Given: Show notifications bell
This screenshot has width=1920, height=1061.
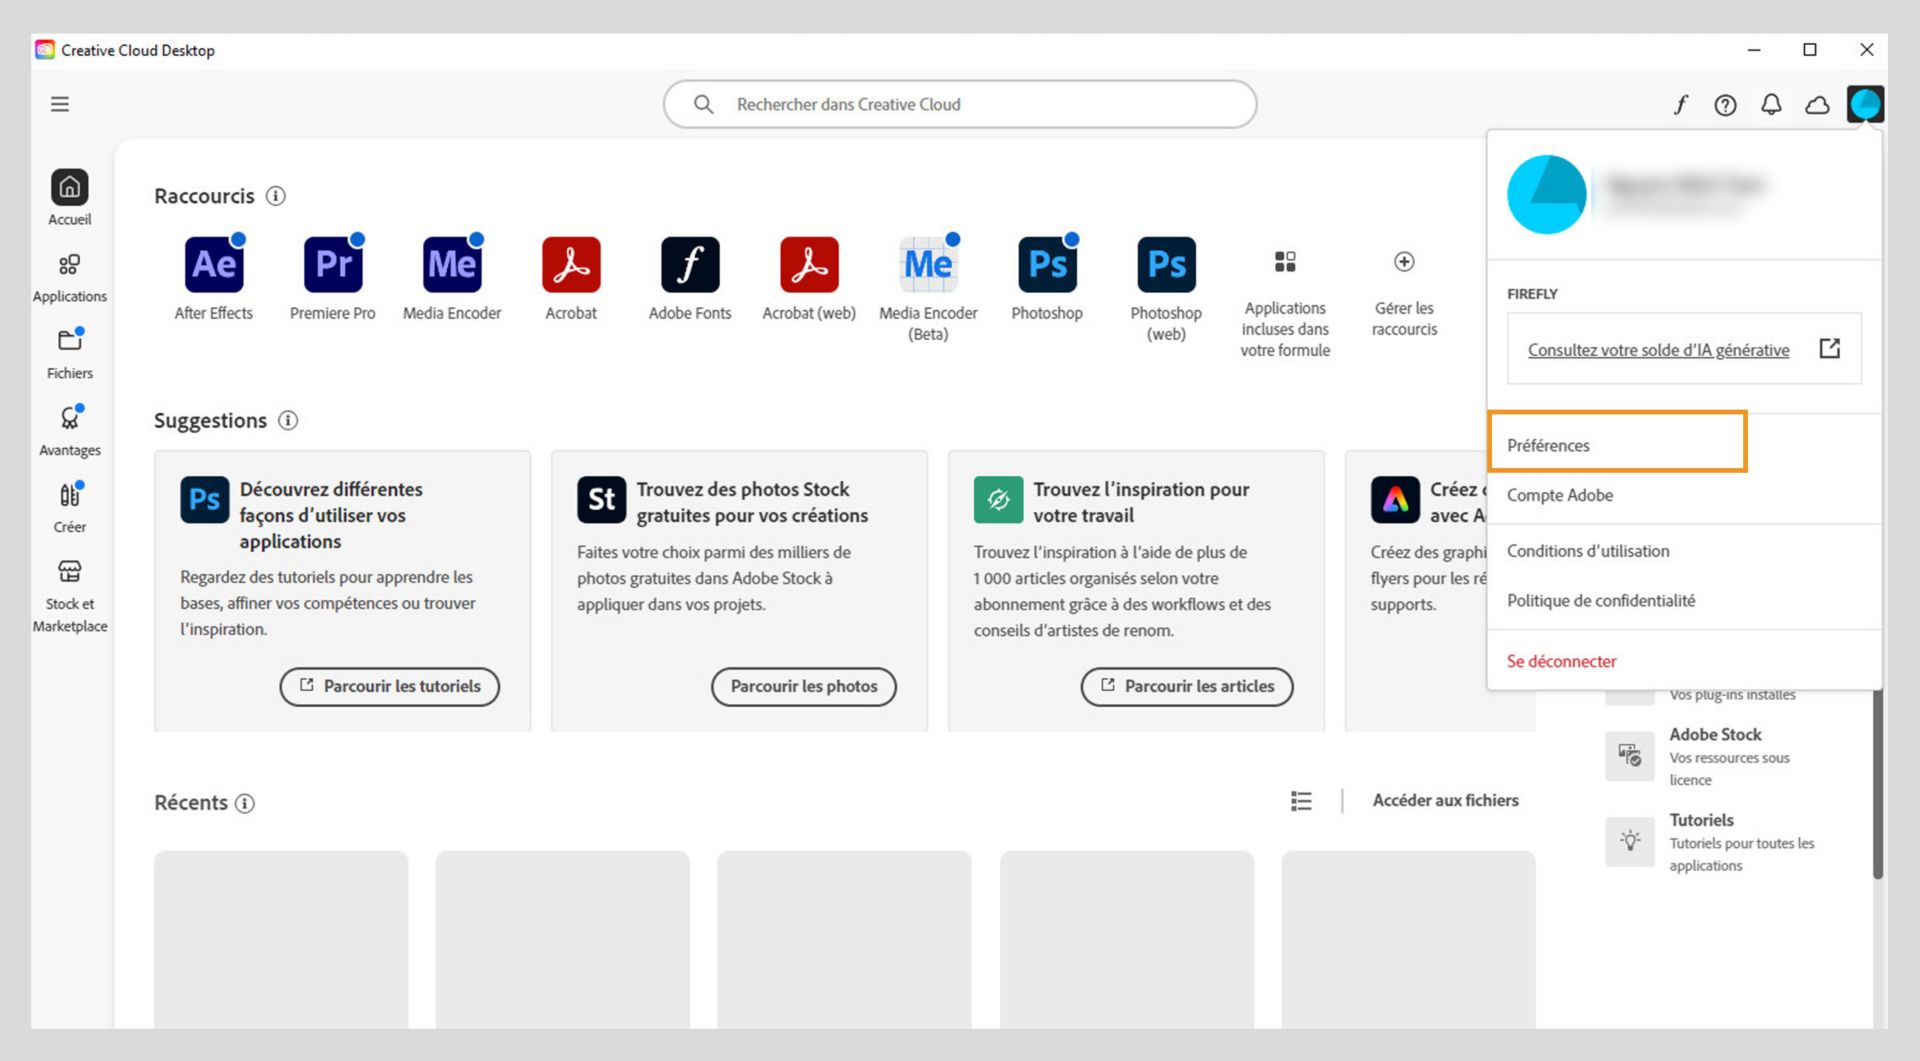Looking at the screenshot, I should pos(1771,105).
